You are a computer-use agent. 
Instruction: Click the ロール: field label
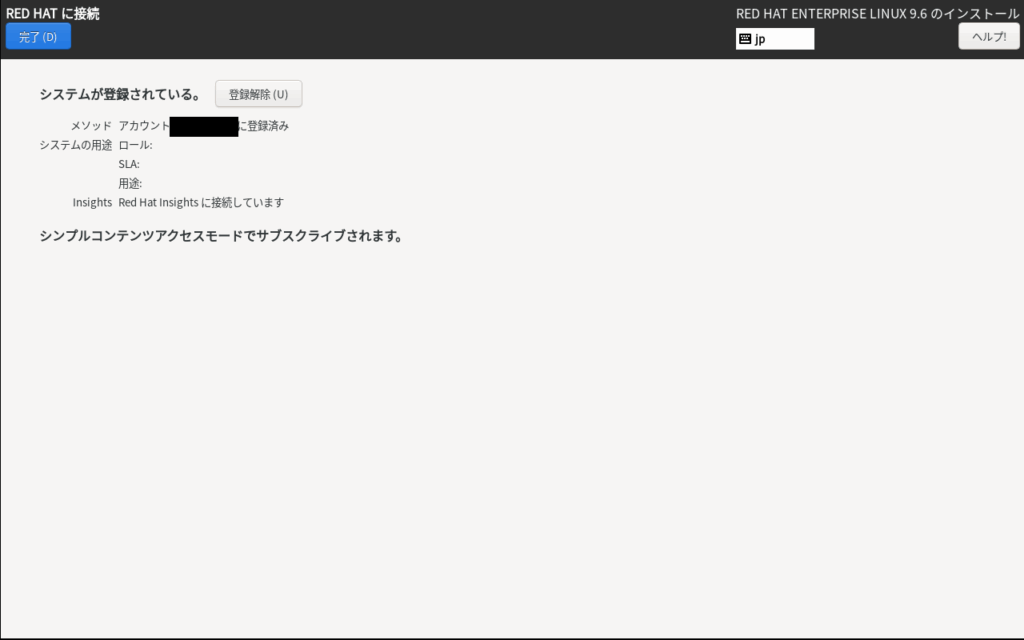(135, 145)
